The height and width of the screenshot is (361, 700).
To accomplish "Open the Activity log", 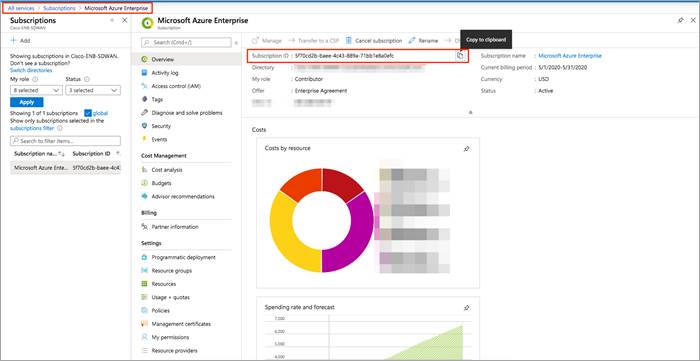I will (165, 73).
